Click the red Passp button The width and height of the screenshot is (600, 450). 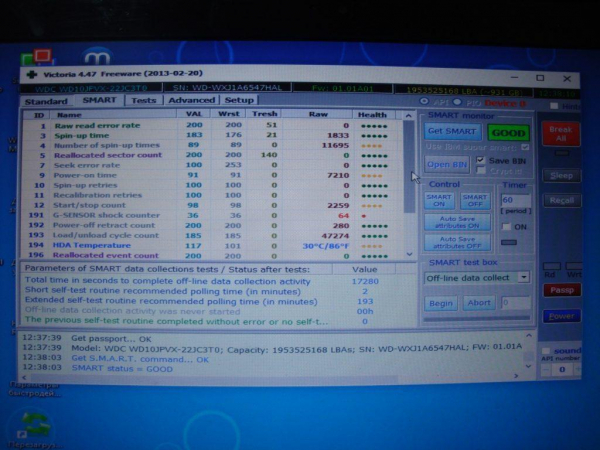tap(562, 290)
